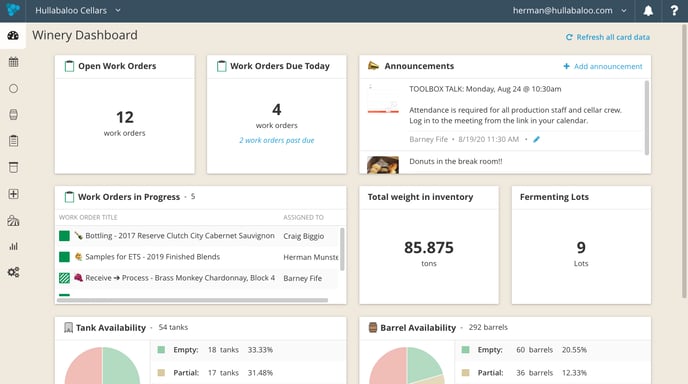Open the settings gears icon in the sidebar
Screen dimensions: 688x384
coord(14,272)
